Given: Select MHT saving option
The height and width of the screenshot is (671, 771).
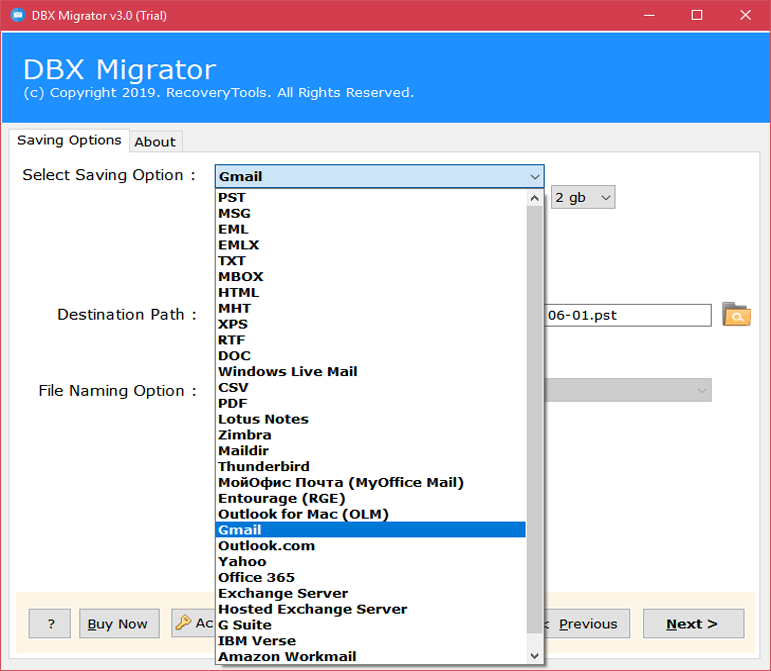Looking at the screenshot, I should pos(371,308).
